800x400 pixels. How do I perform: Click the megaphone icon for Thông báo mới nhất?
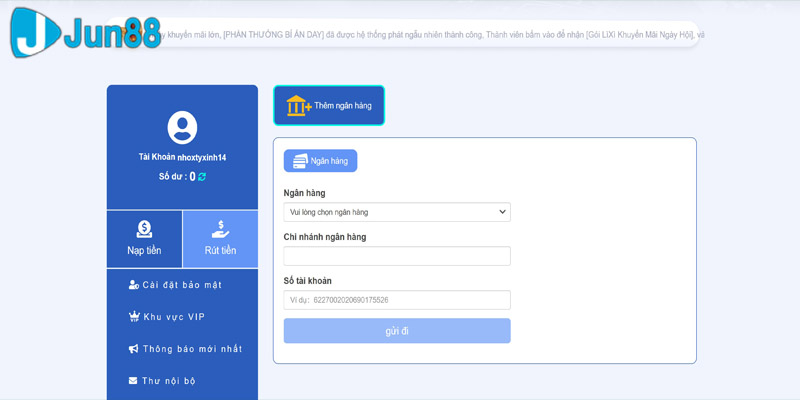click(134, 349)
